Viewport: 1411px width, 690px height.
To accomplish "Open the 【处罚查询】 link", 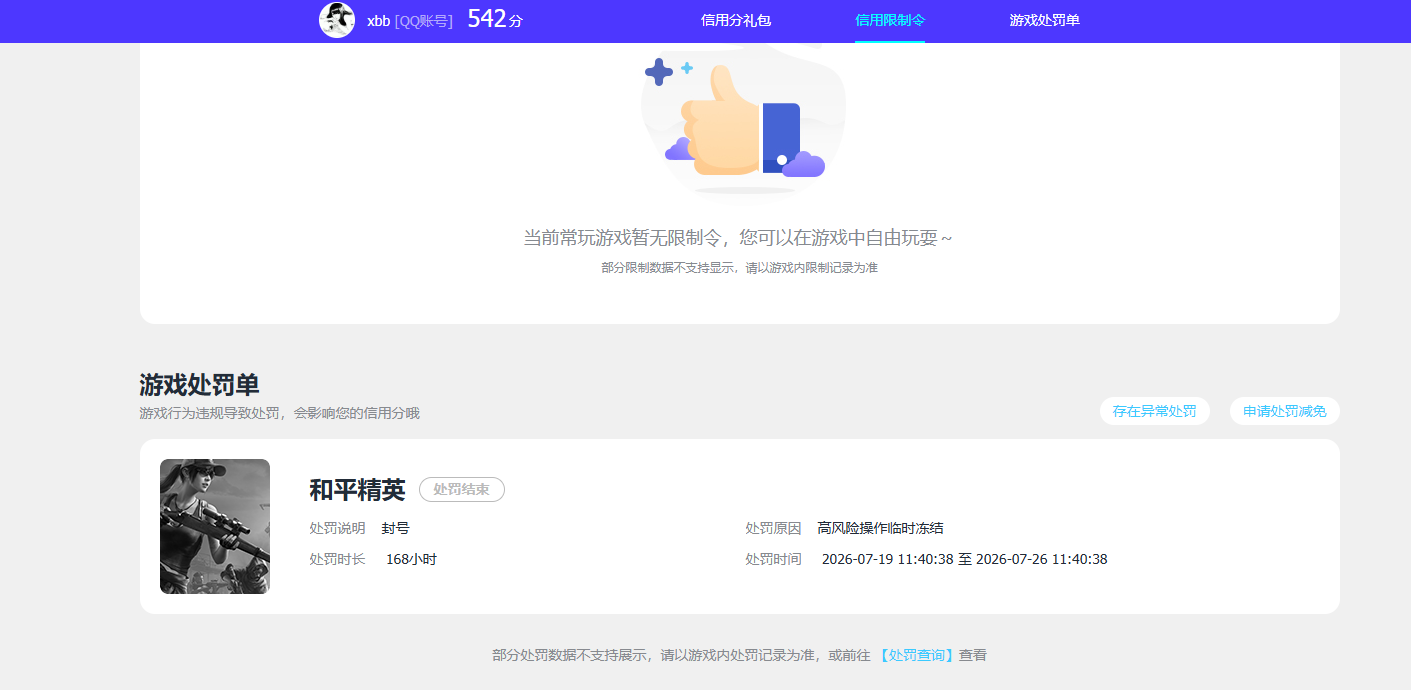I will (x=917, y=655).
